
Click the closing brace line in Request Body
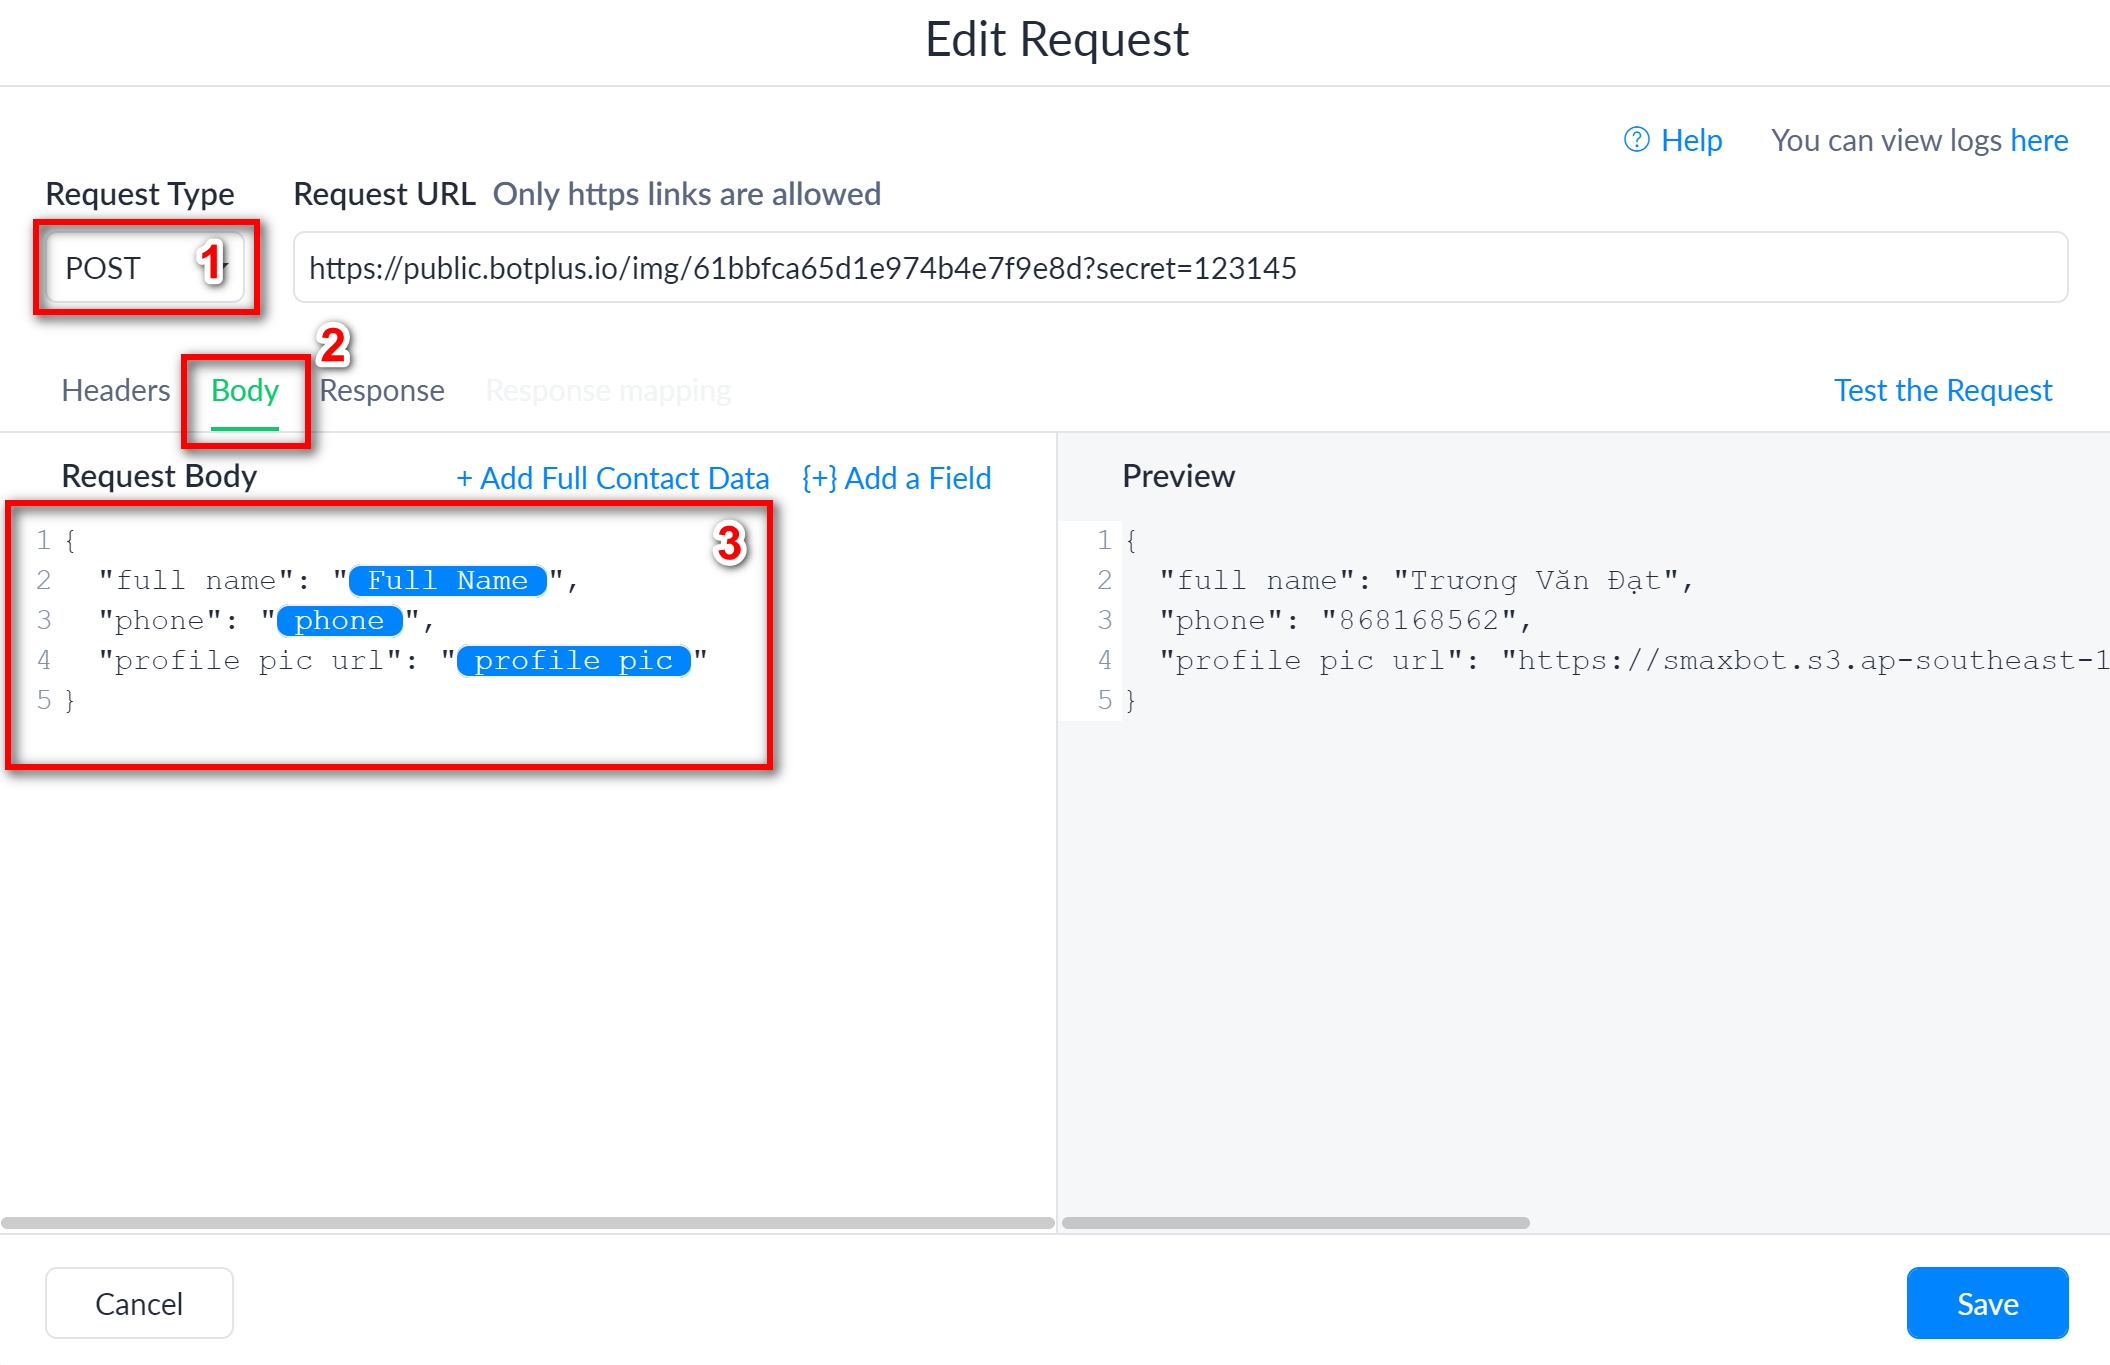coord(70,700)
